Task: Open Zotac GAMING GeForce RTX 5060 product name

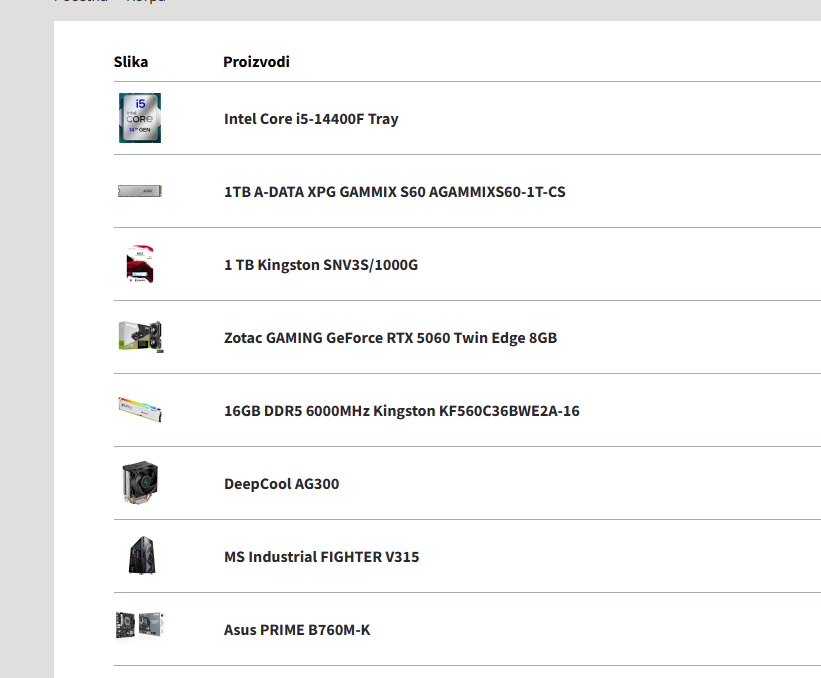Action: coord(390,338)
